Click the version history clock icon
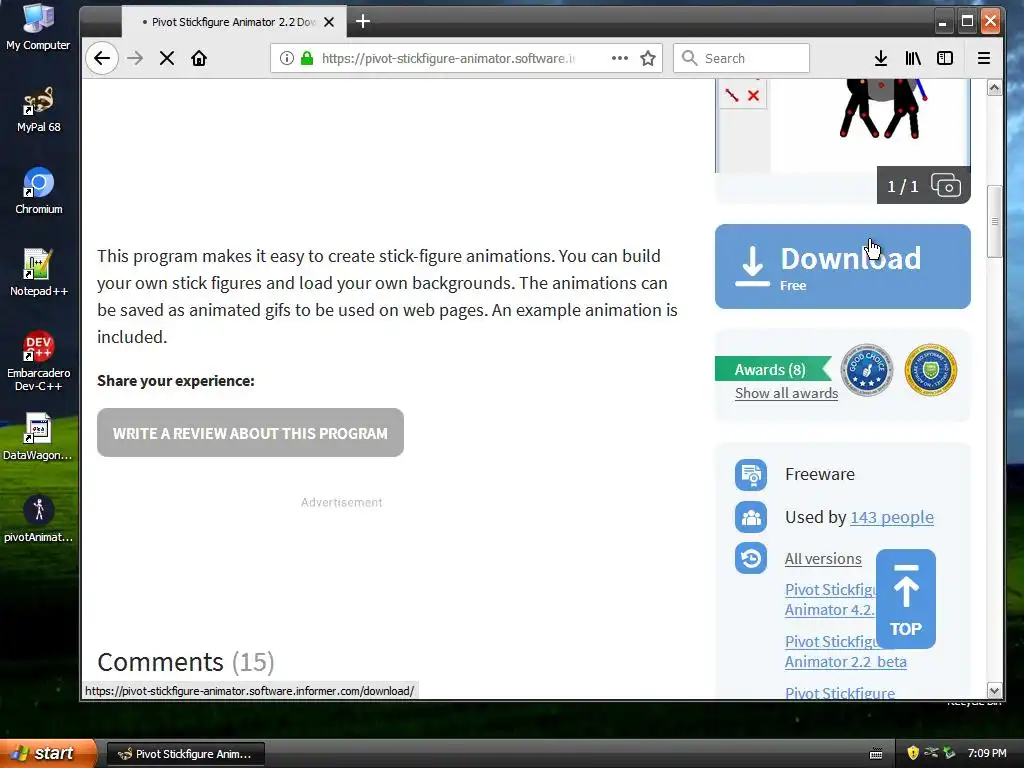The height and width of the screenshot is (768, 1024). pos(751,558)
